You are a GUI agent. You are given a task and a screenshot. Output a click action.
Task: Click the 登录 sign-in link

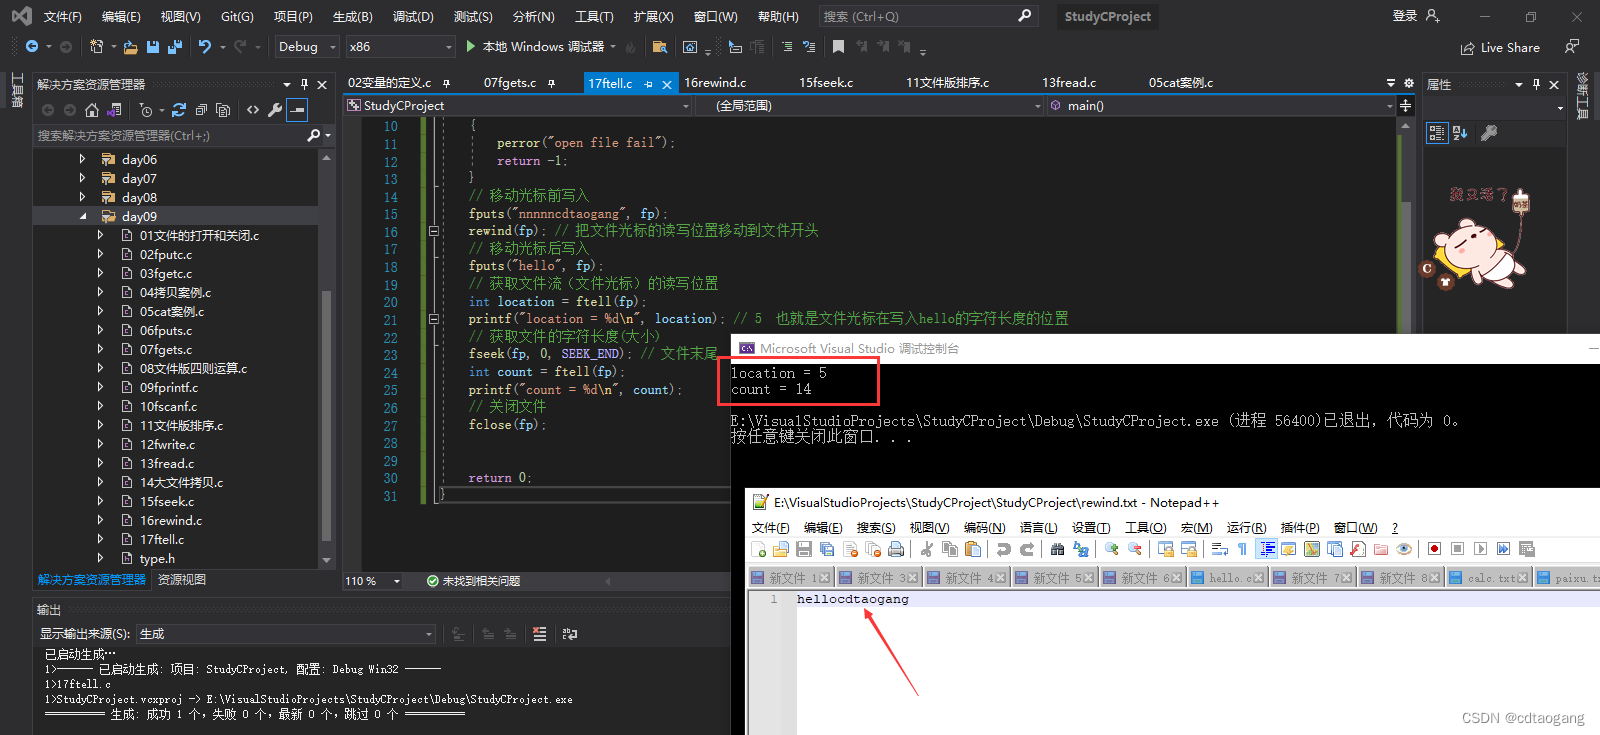1405,16
